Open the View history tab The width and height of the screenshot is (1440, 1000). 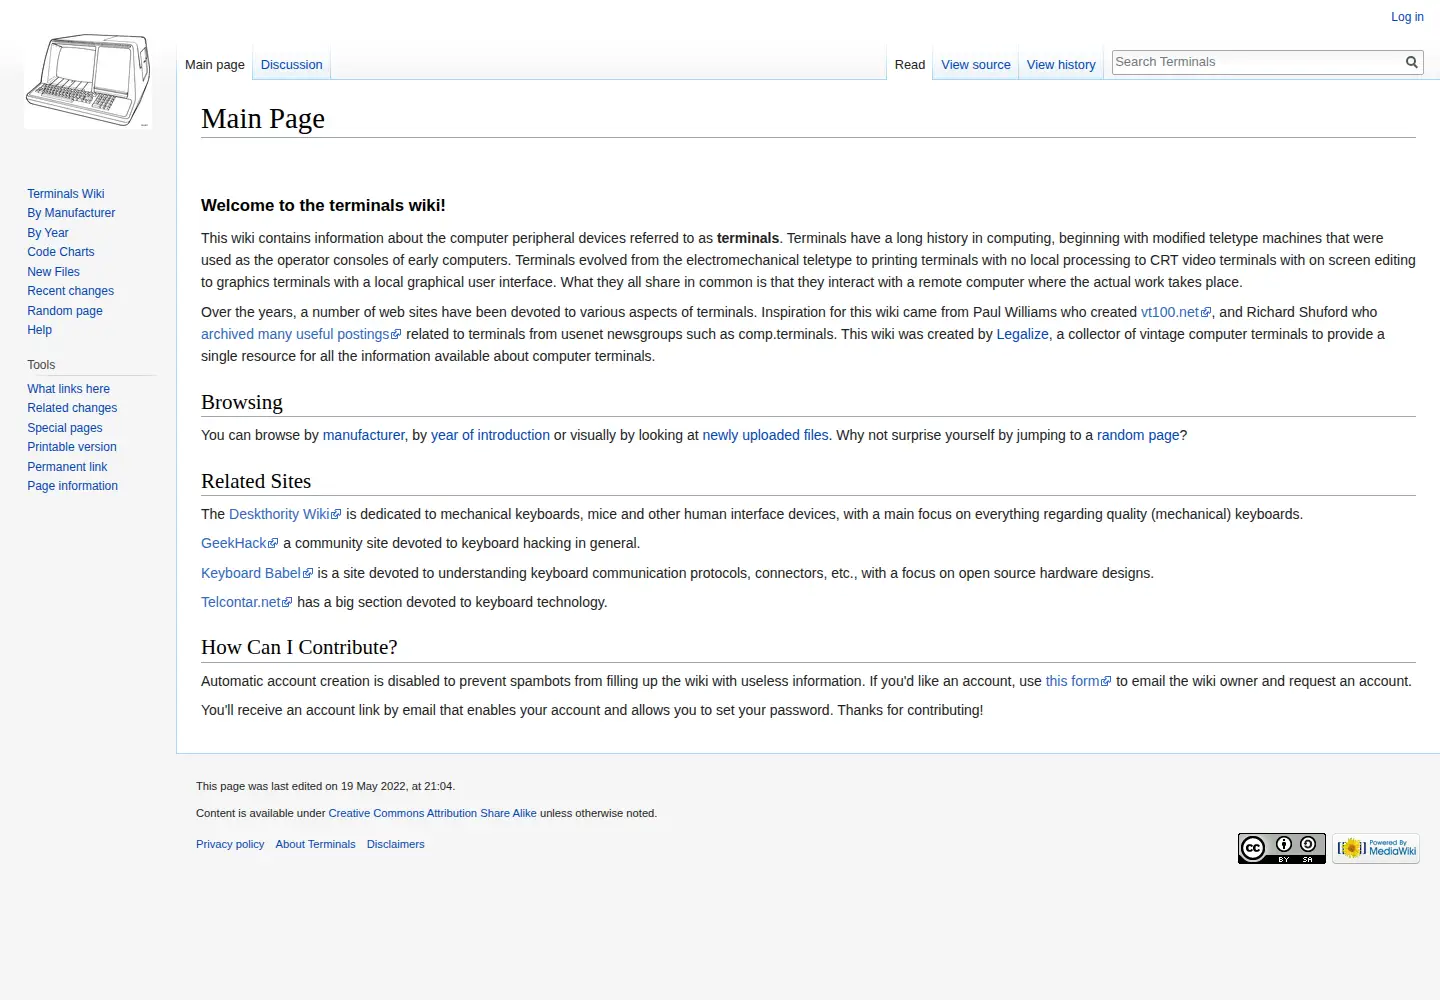pos(1061,65)
